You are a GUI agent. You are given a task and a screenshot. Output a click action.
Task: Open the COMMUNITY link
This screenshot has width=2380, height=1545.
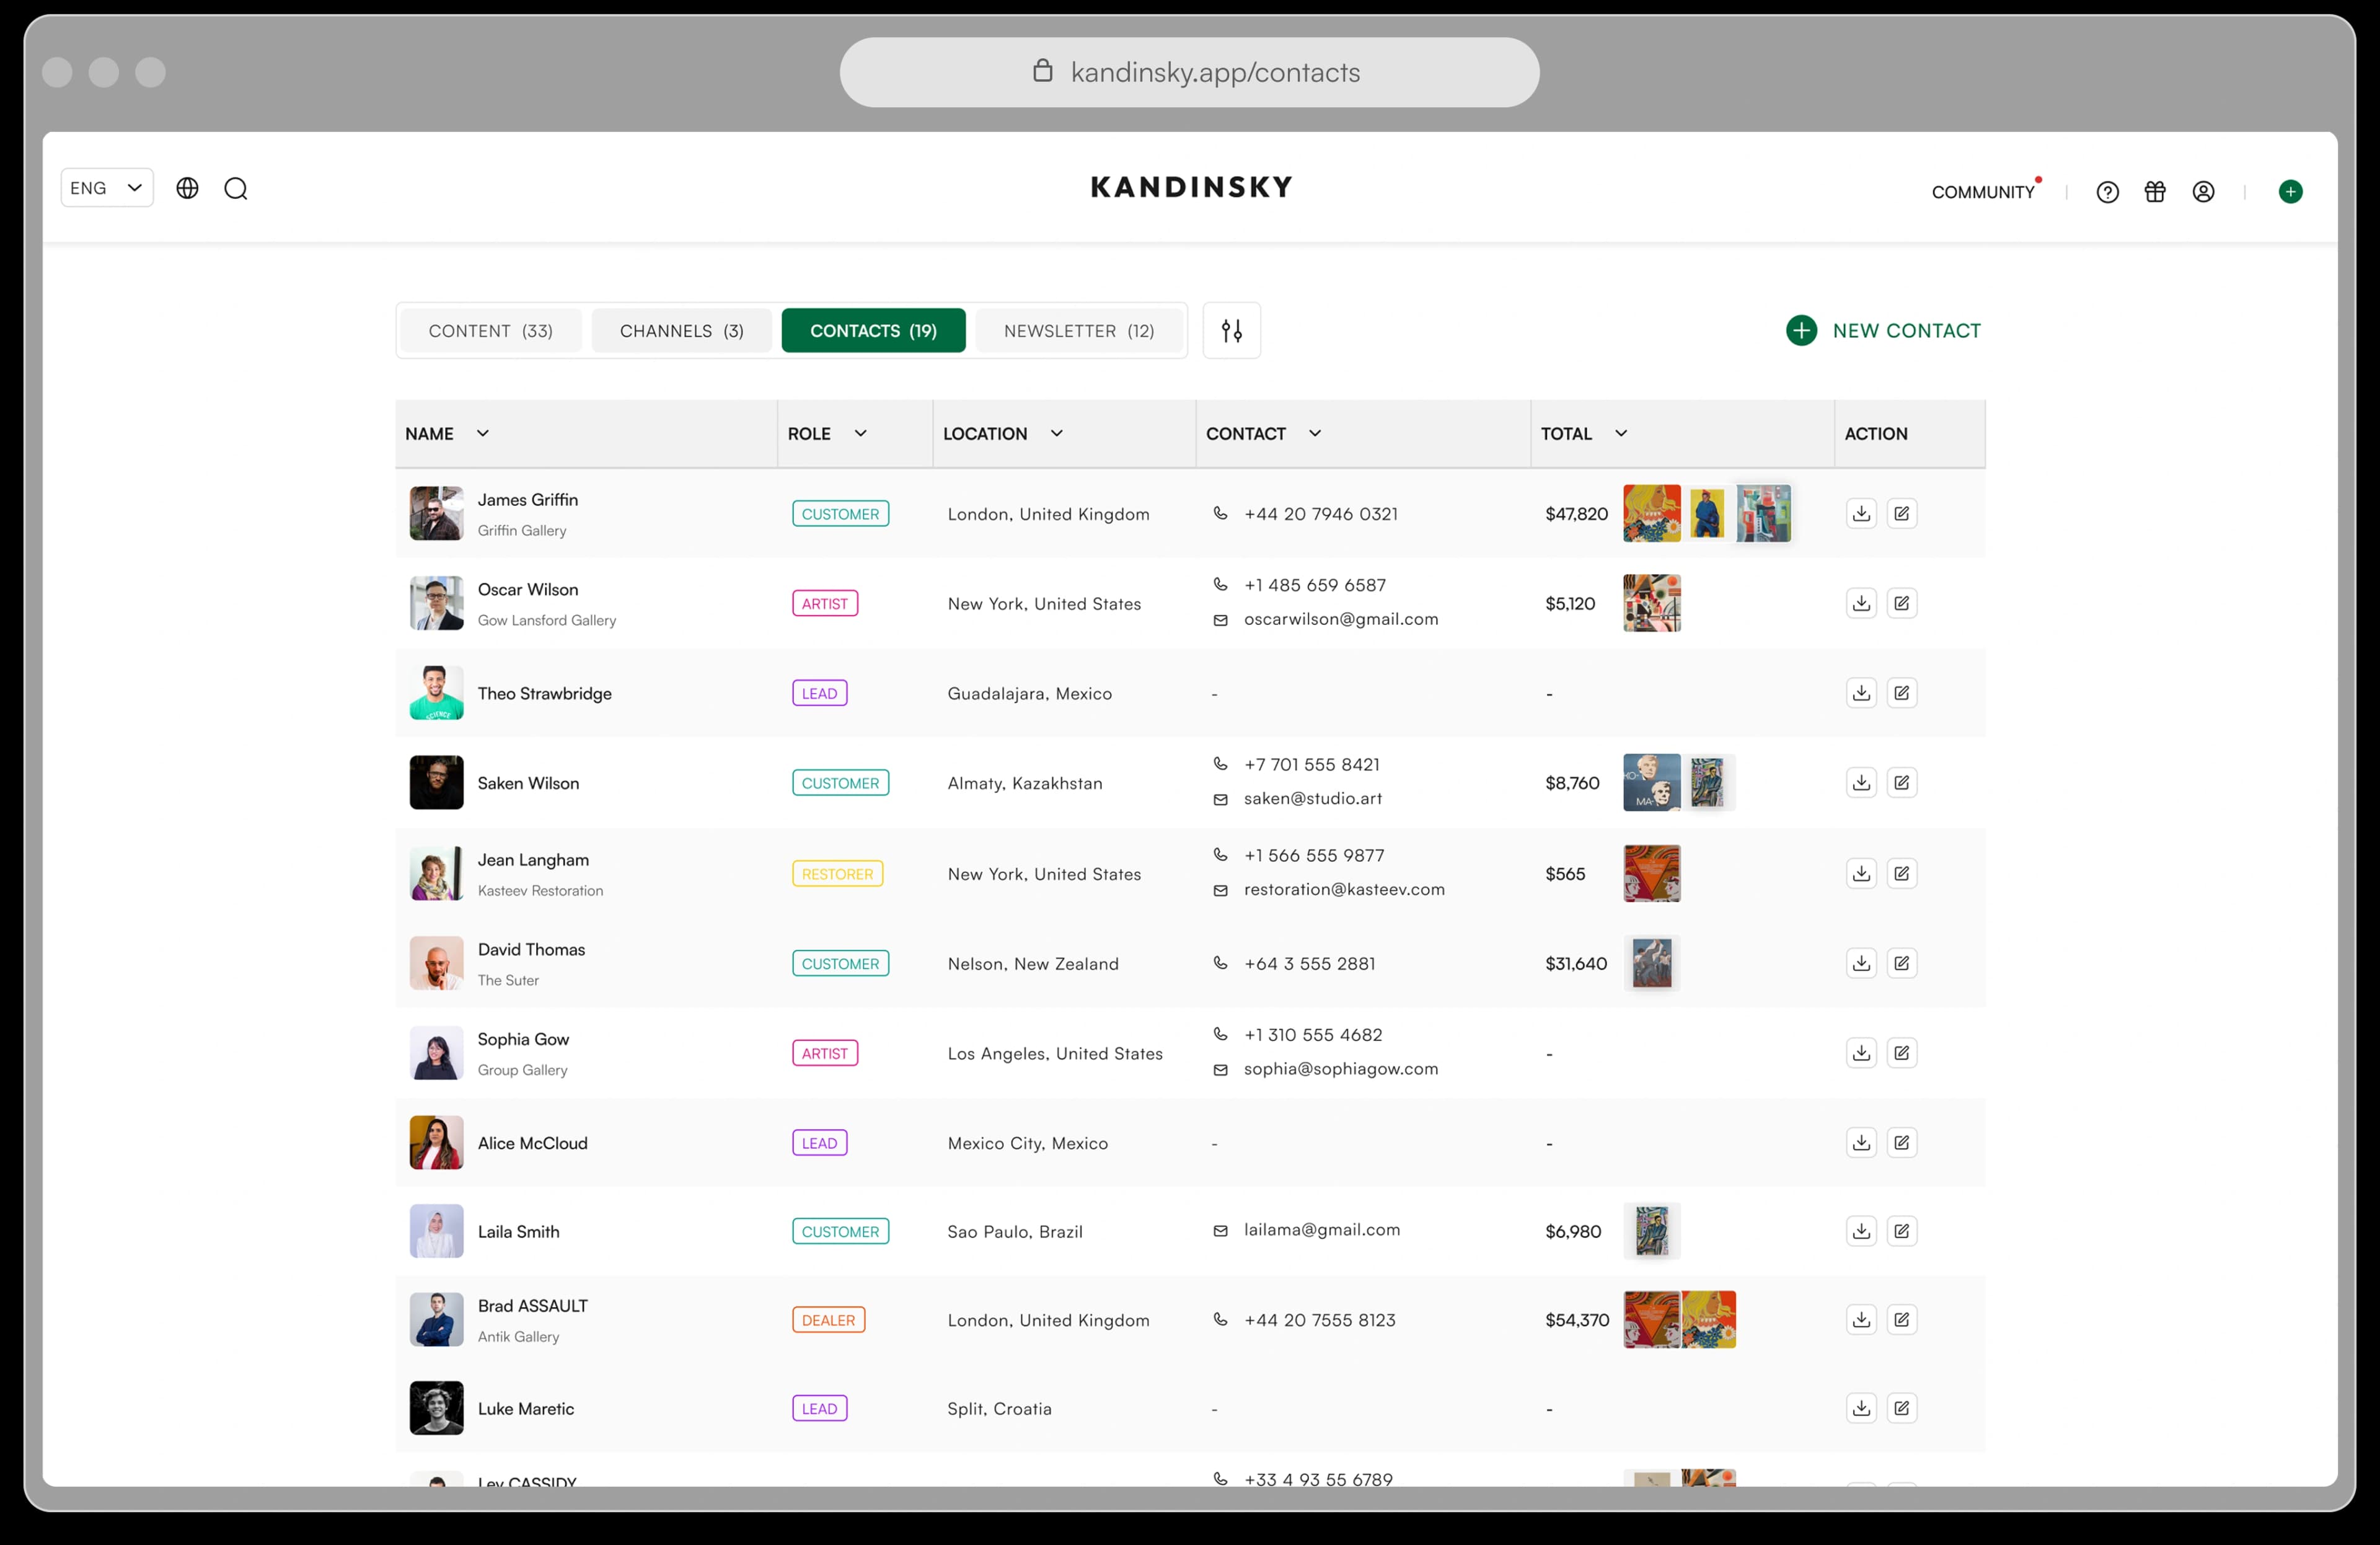1983,192
